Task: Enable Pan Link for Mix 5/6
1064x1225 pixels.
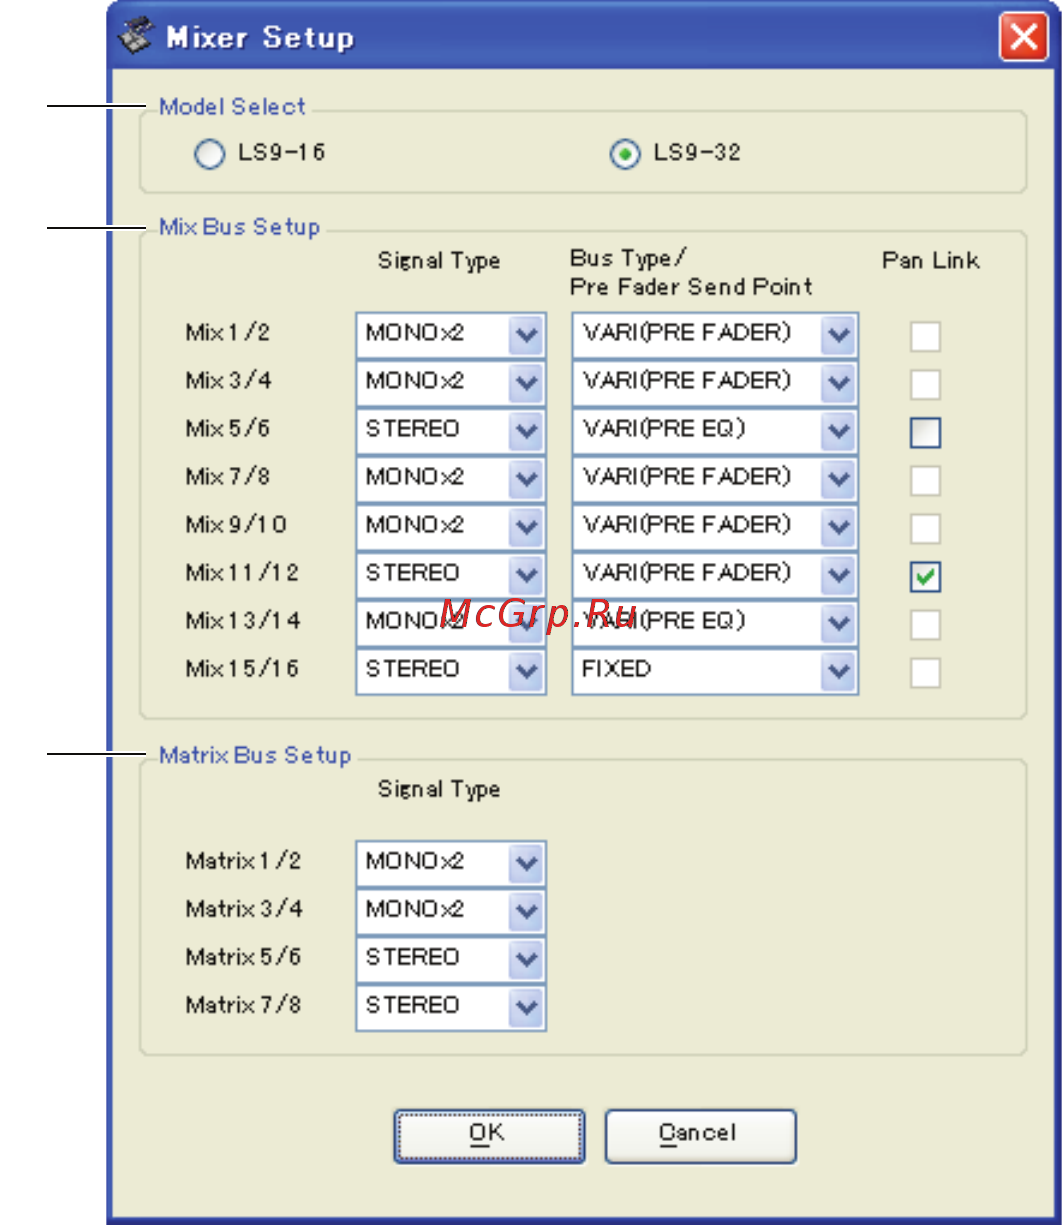Action: tap(925, 433)
